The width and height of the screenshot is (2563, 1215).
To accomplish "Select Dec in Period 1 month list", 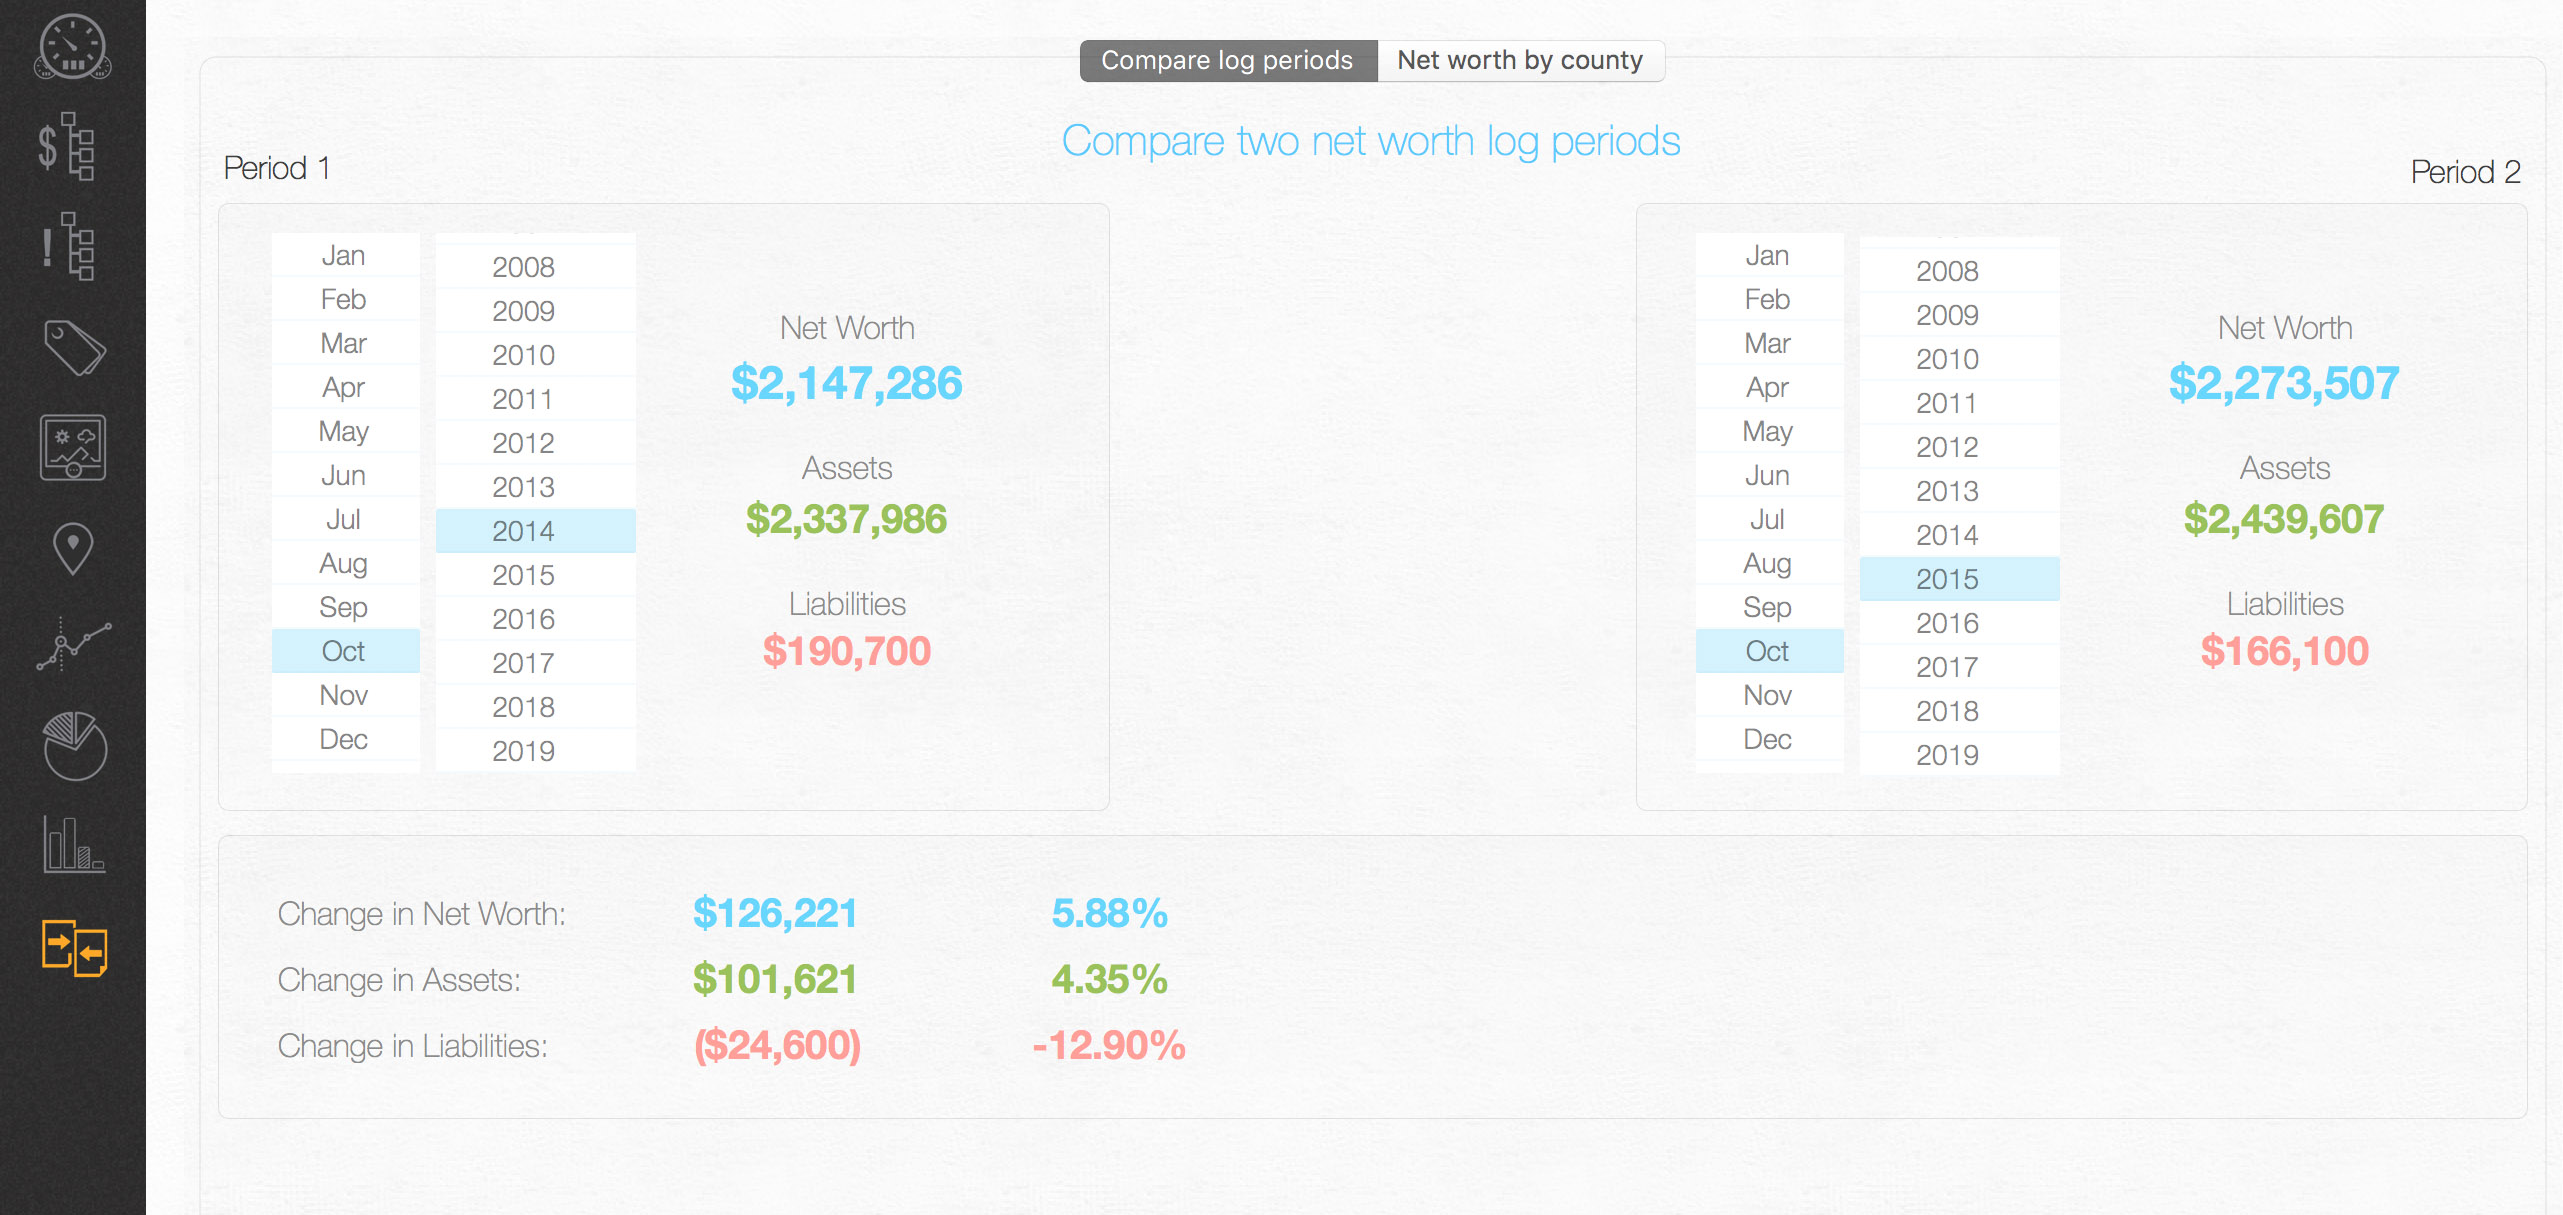I will coord(345,739).
